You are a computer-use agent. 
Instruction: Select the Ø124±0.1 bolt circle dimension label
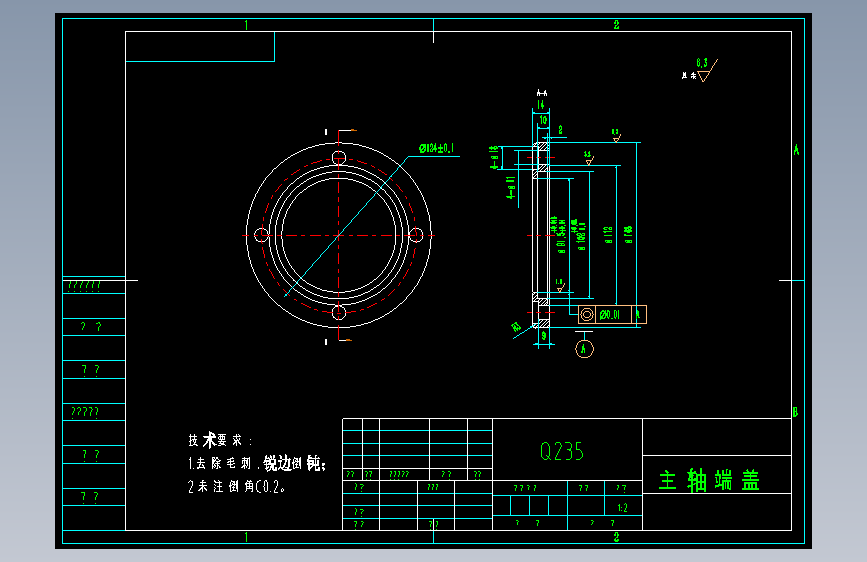click(x=436, y=148)
